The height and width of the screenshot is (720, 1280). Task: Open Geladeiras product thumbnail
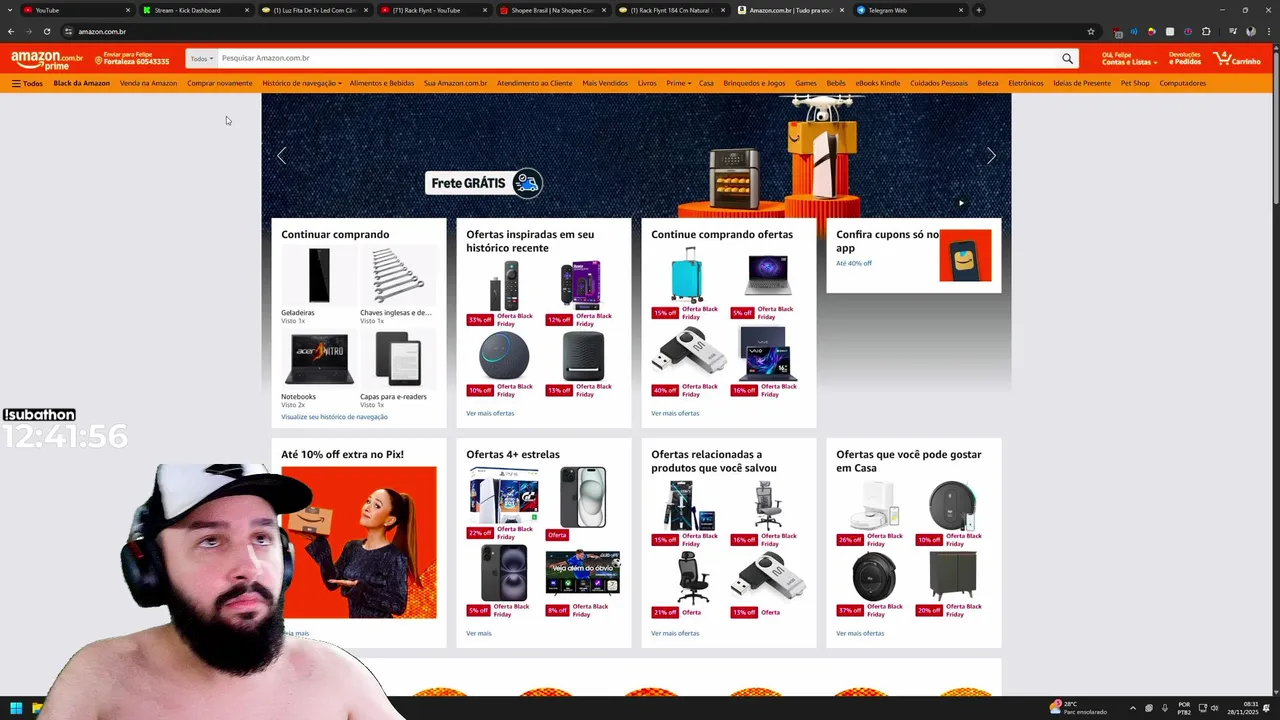(x=319, y=276)
